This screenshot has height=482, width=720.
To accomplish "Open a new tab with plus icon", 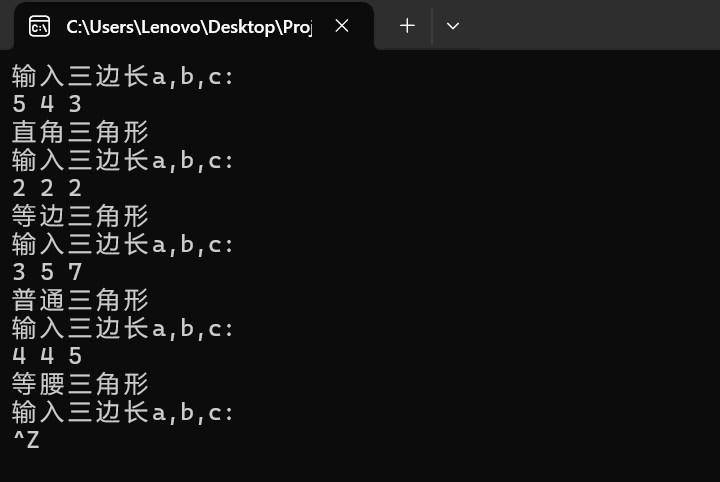I will click(x=407, y=26).
